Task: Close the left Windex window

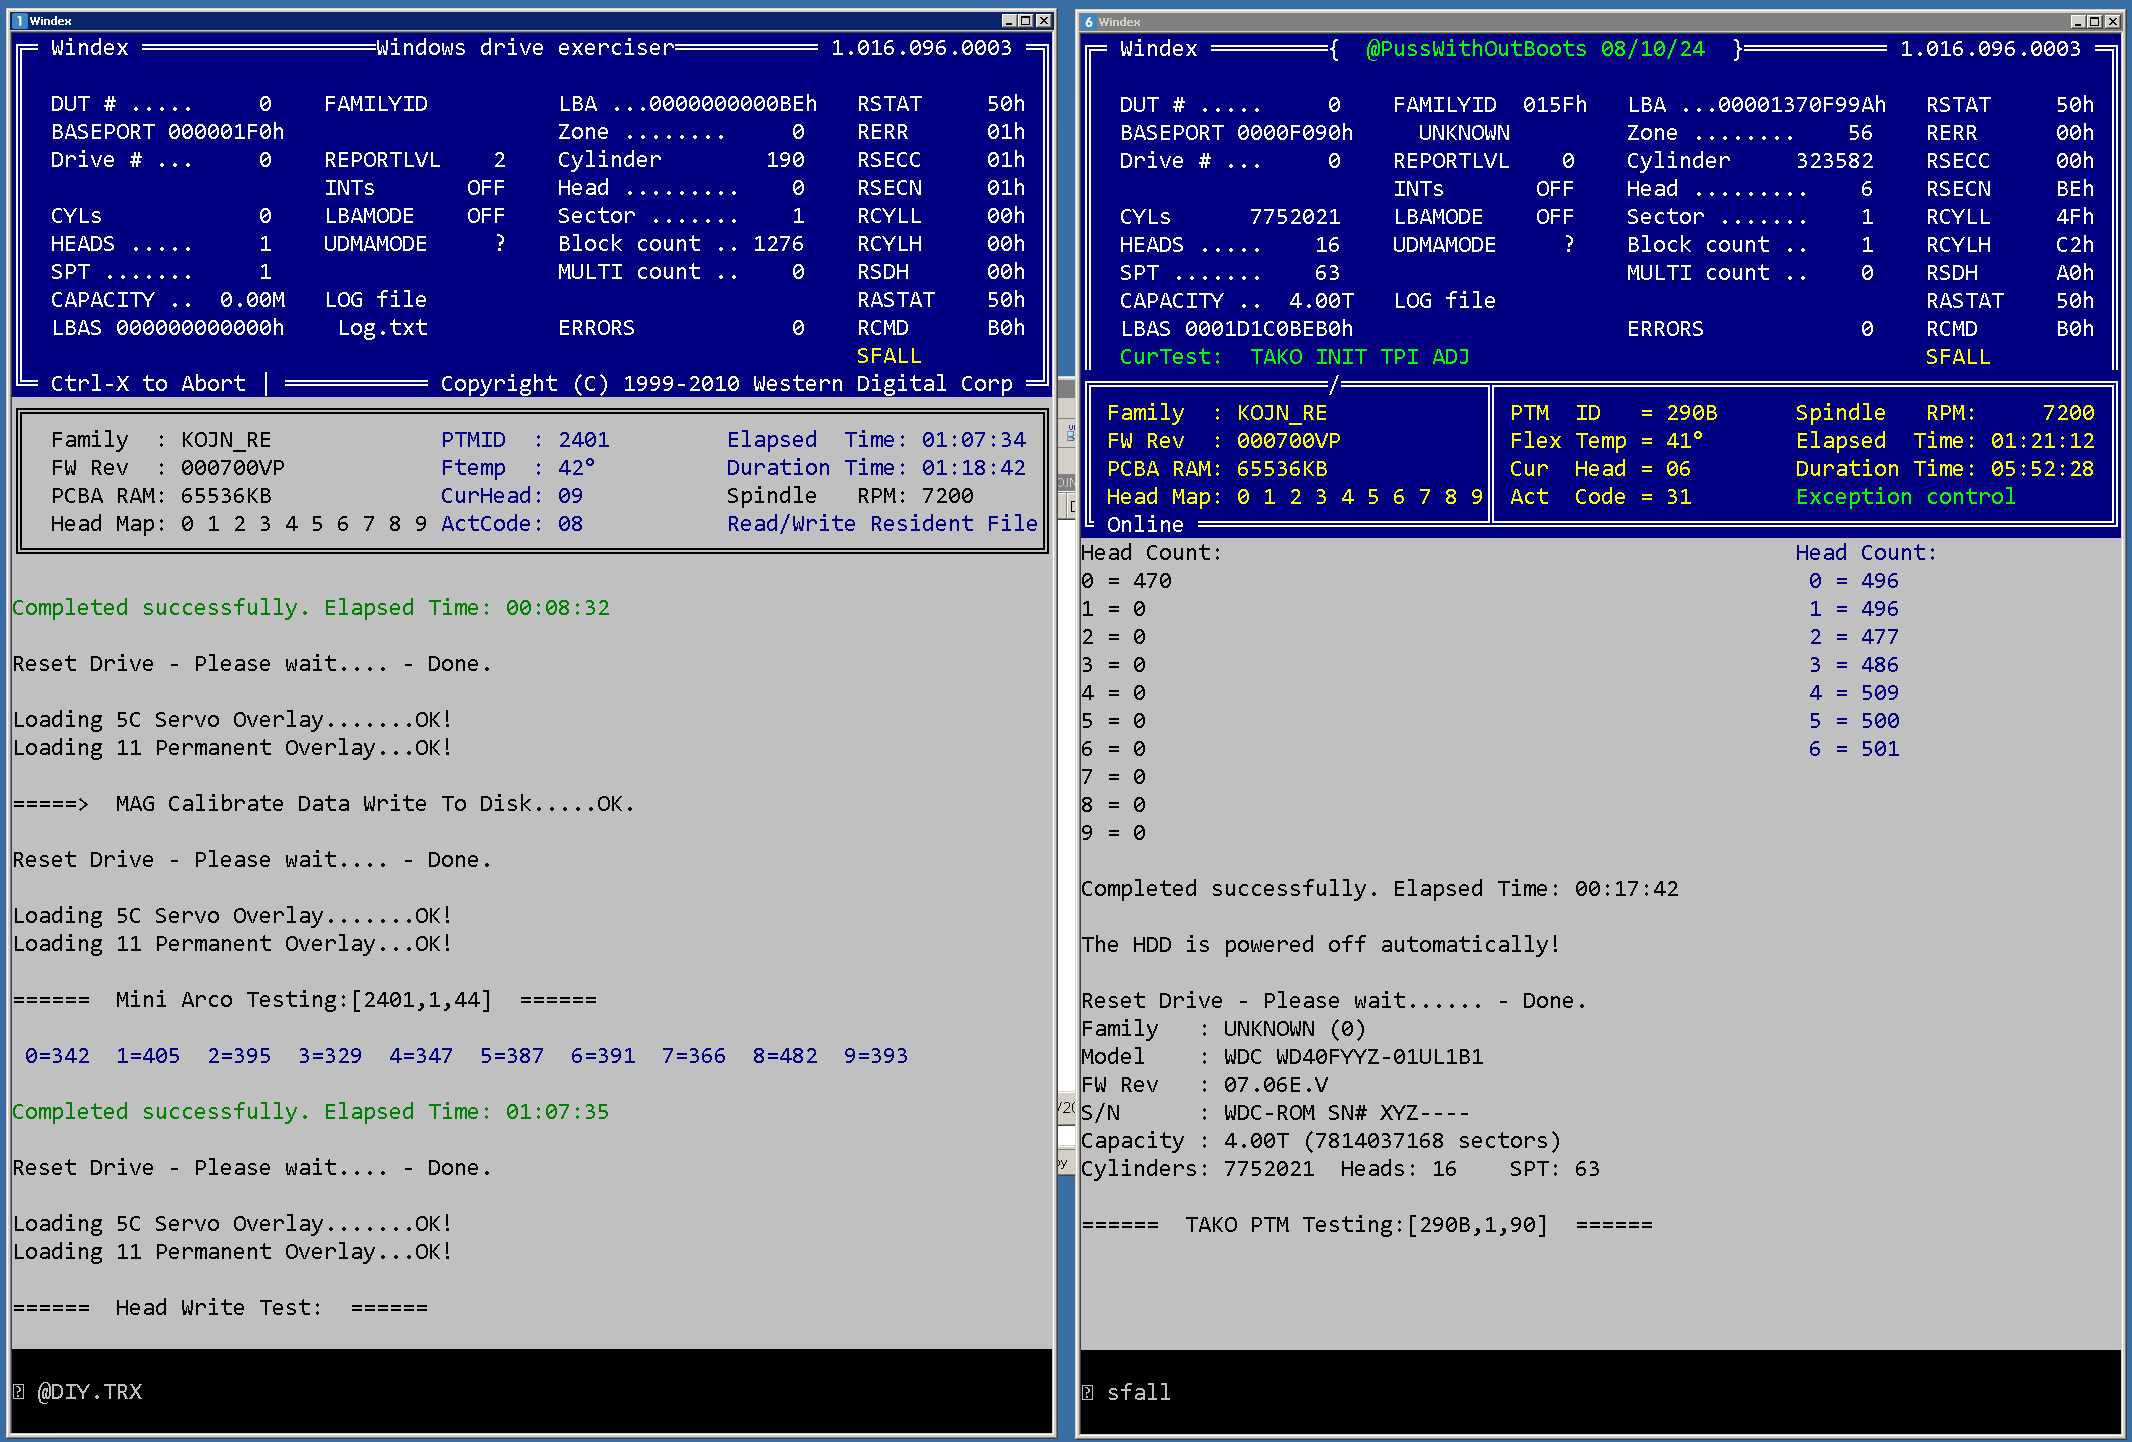Action: (x=1044, y=21)
